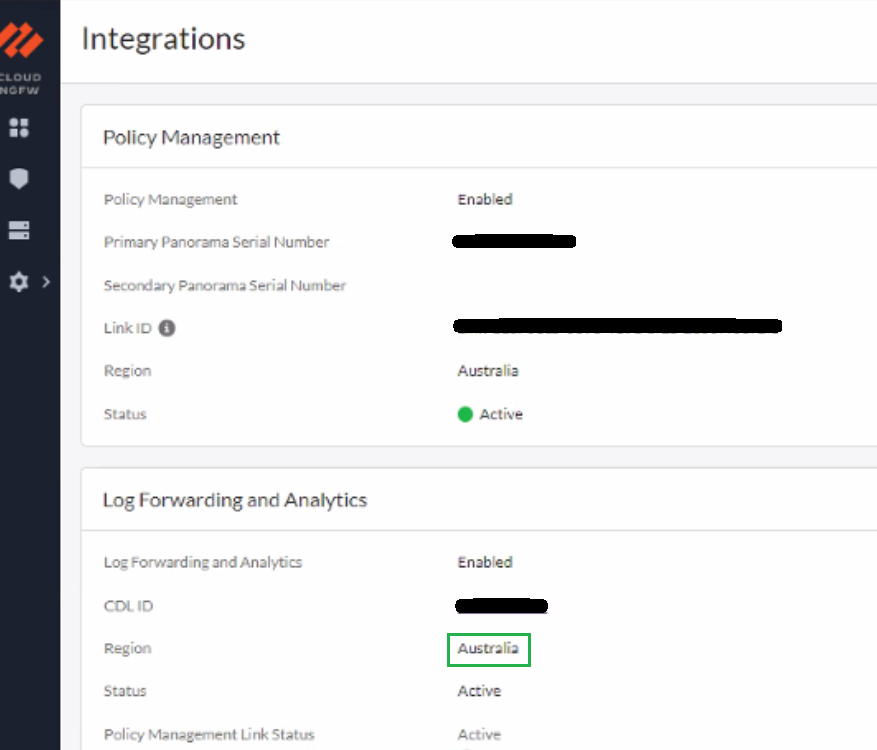Viewport: 877px width, 750px height.
Task: Click the Secondary Panorama Serial Number field
Action: pos(224,285)
